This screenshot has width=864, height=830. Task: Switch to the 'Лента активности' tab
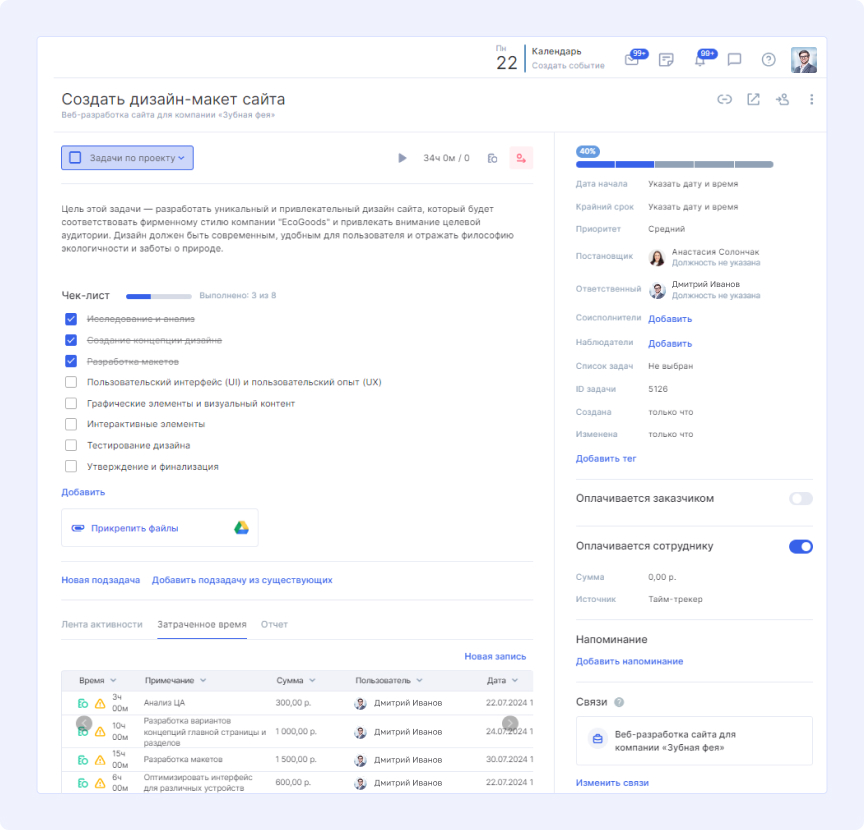click(x=102, y=624)
